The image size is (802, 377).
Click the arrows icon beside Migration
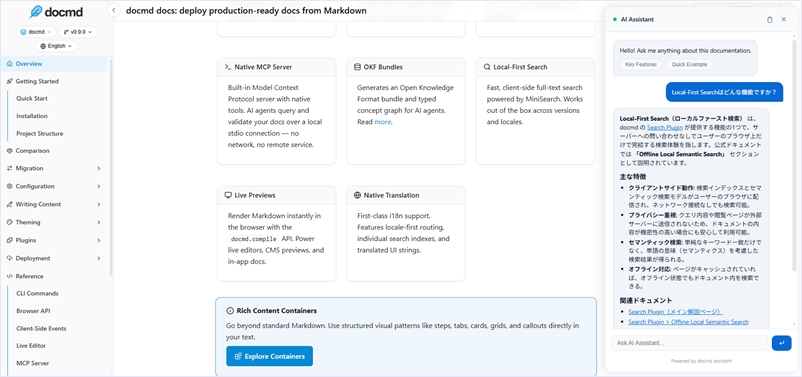10,168
